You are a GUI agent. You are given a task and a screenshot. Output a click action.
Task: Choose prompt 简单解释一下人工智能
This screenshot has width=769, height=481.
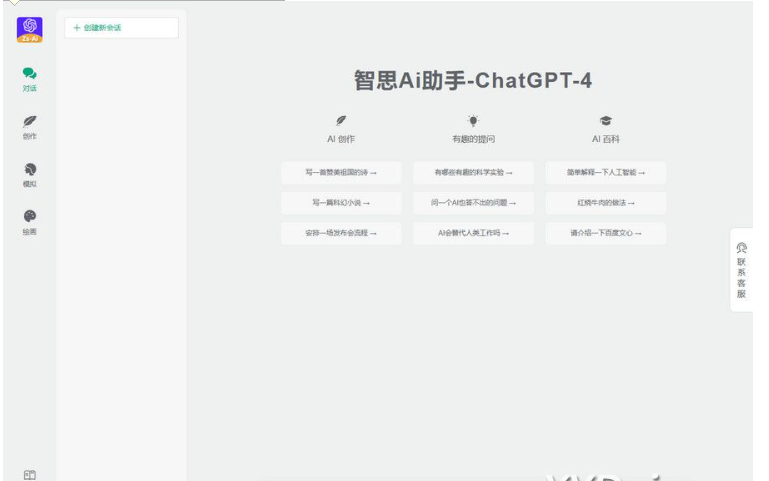click(605, 173)
